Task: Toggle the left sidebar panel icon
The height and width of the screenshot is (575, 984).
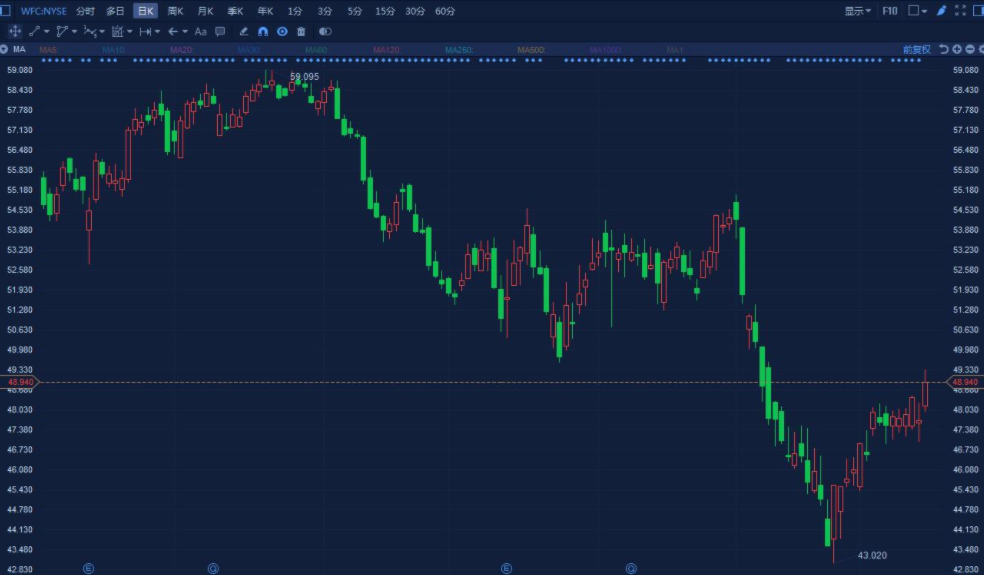Action: click(x=4, y=11)
